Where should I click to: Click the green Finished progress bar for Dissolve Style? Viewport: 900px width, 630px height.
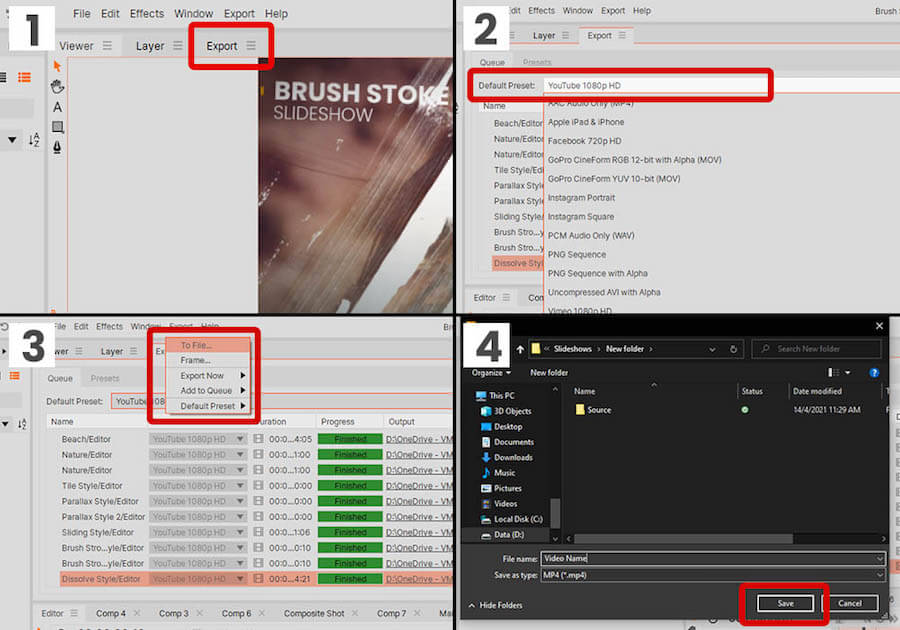tap(349, 578)
